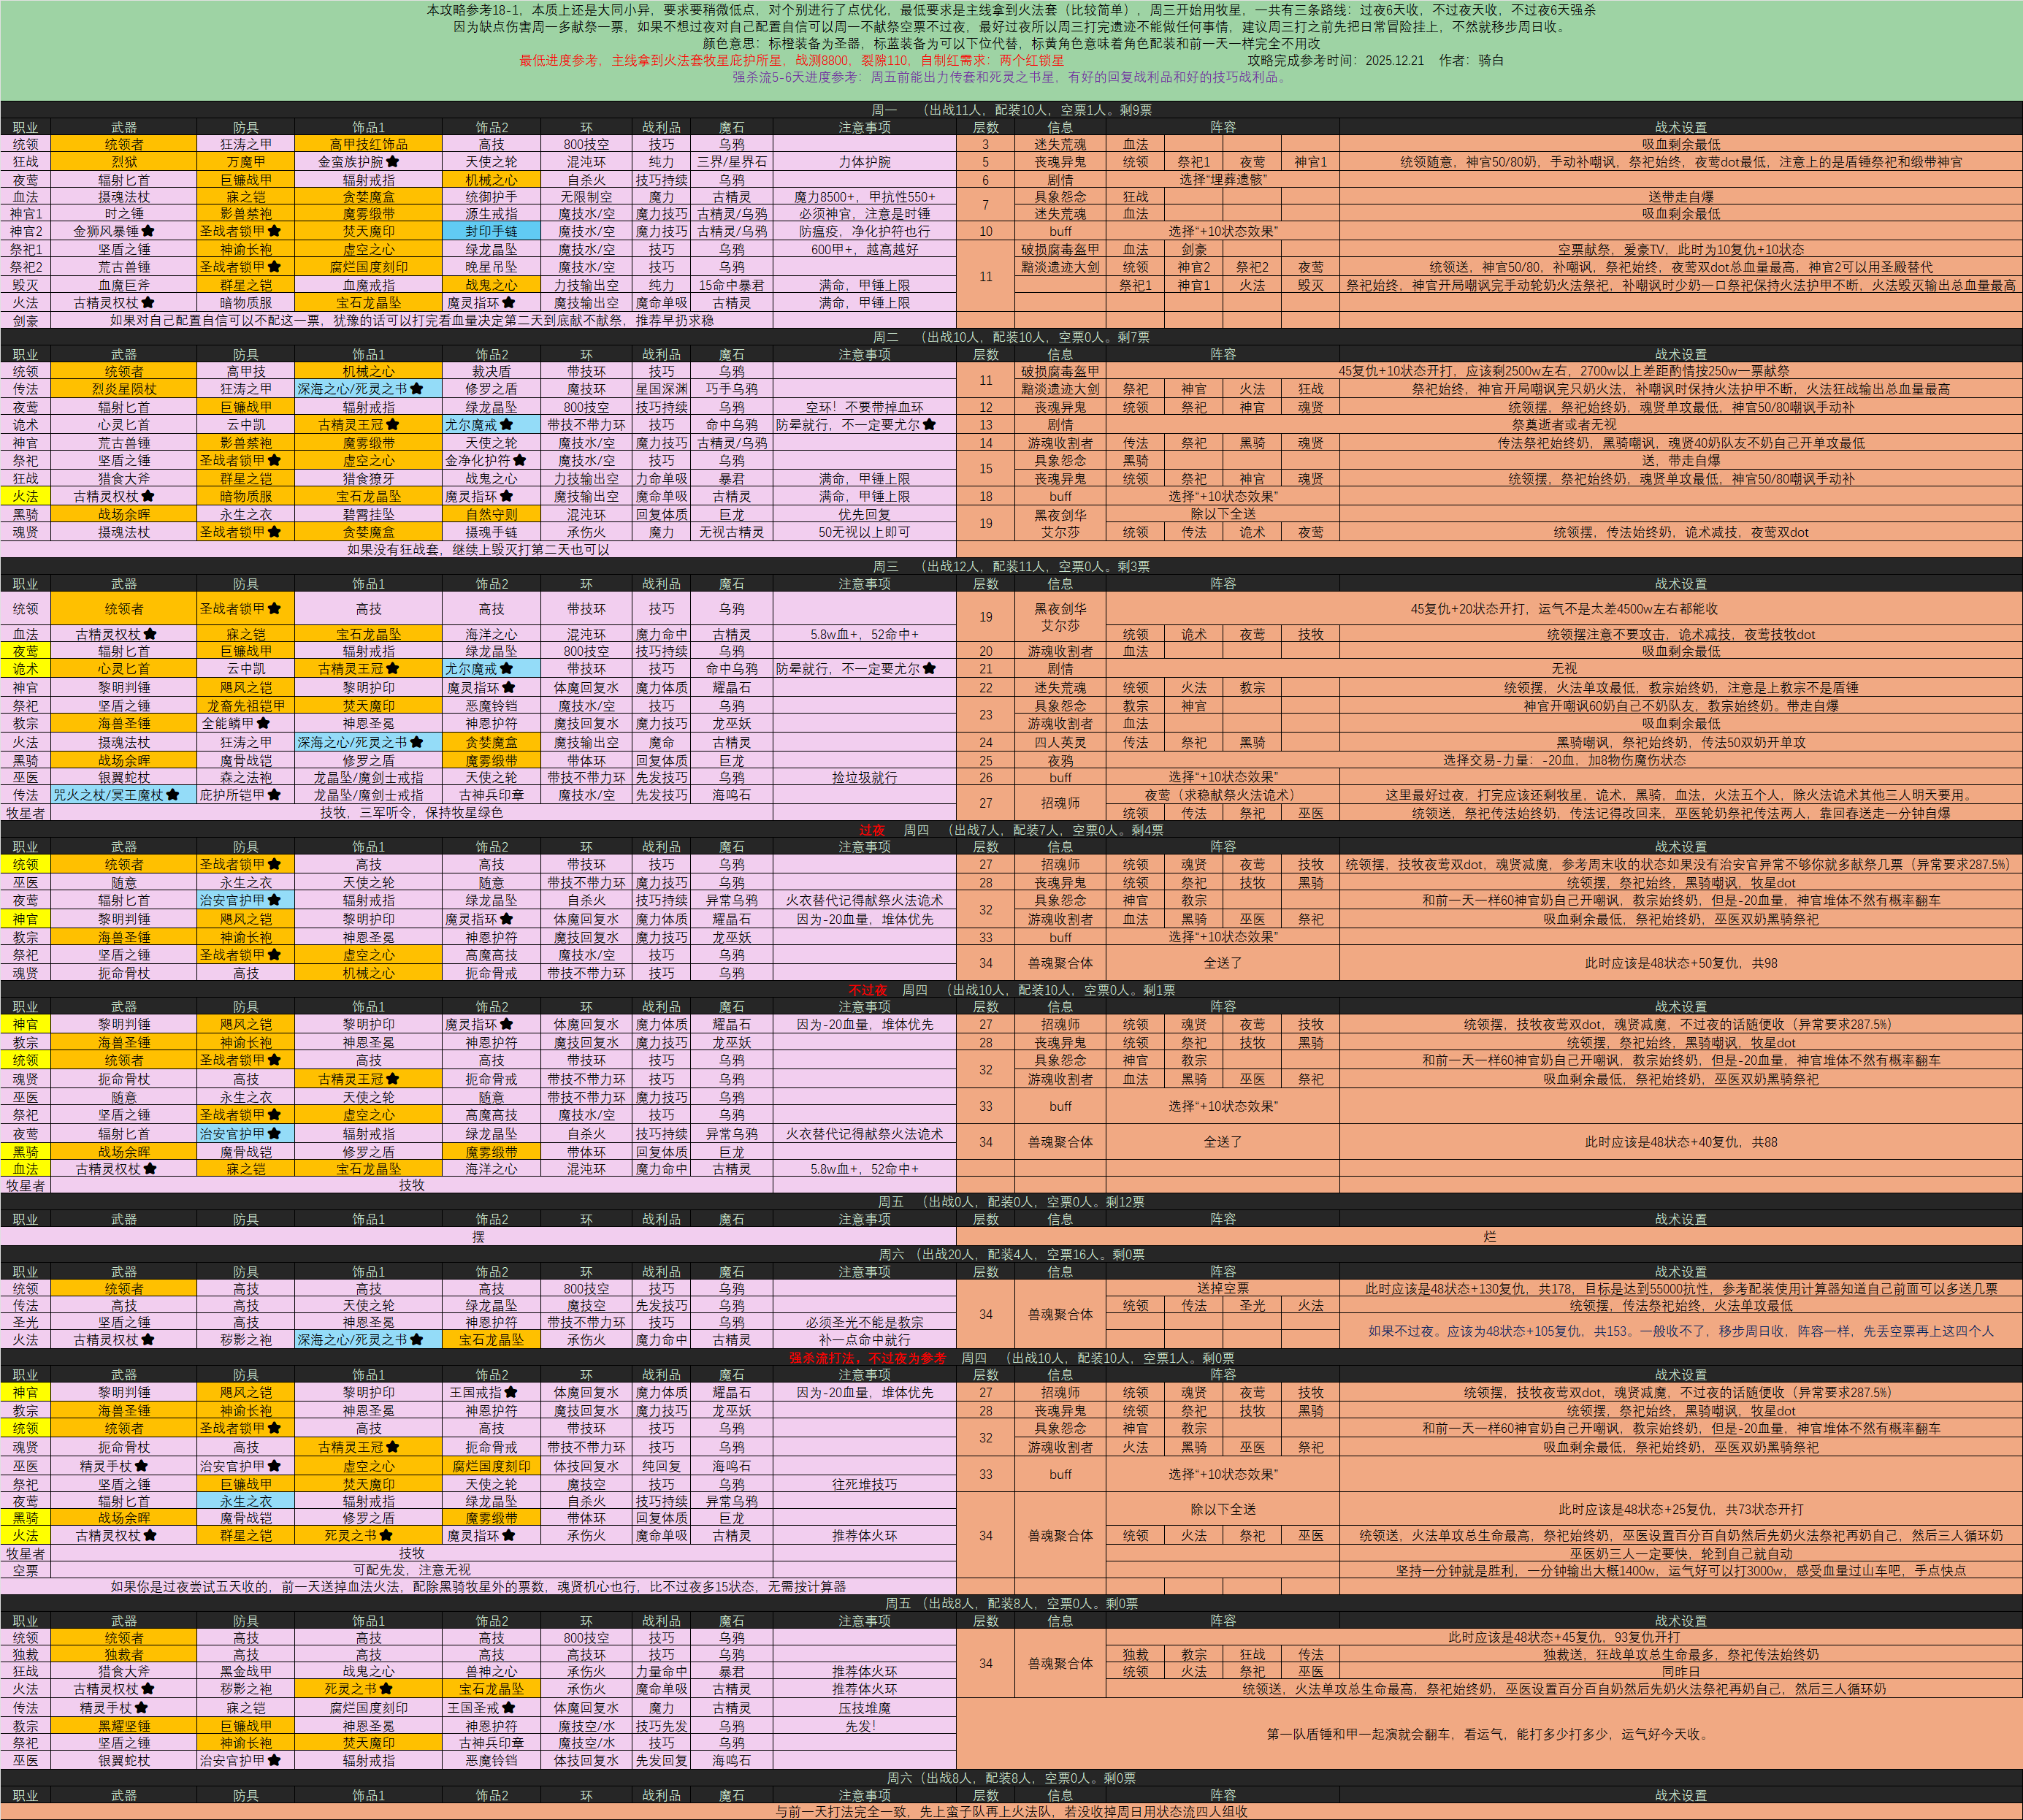2023x1820 pixels.
Task: Select the blue 封印手链 cell
Action: (x=491, y=232)
